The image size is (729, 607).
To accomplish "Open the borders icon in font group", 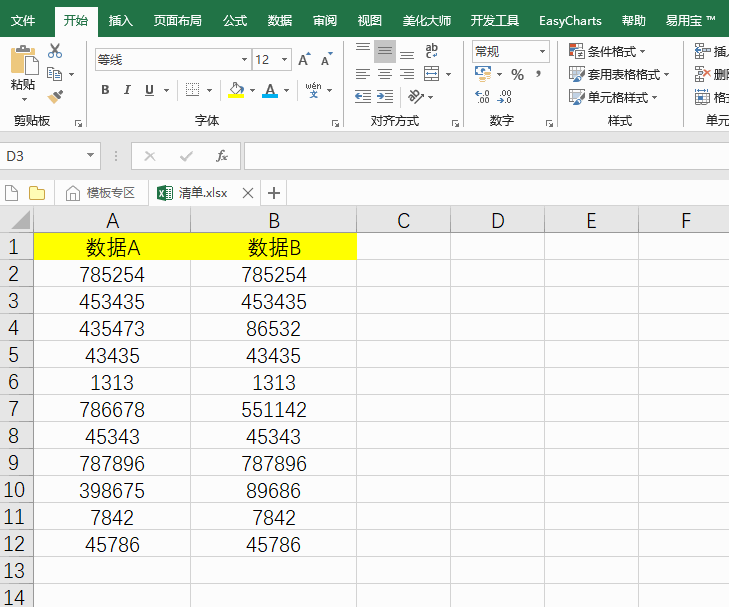I will [193, 90].
